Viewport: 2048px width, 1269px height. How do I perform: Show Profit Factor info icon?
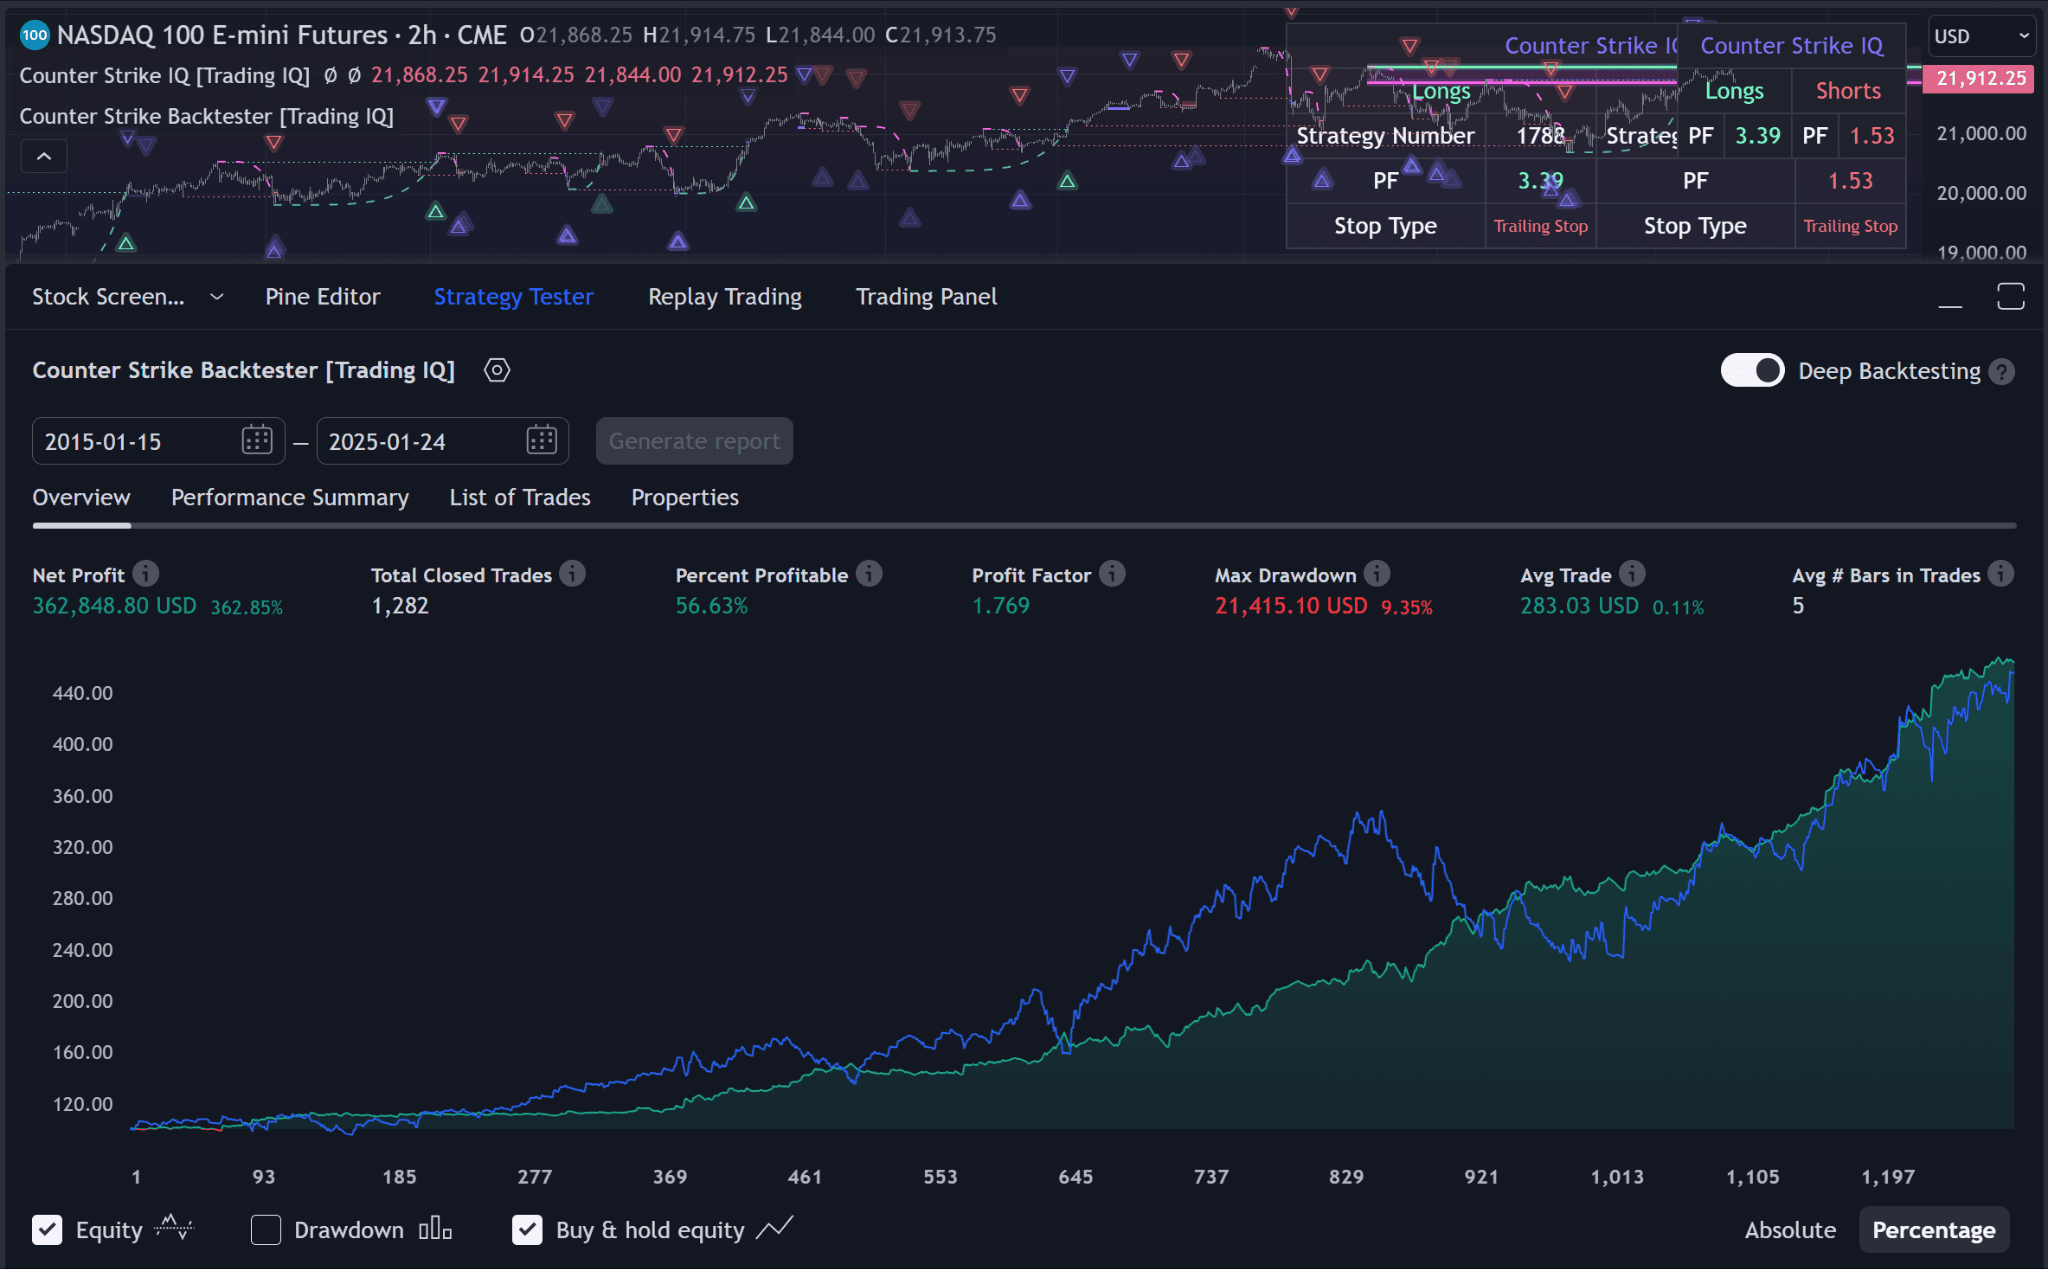tap(1112, 573)
